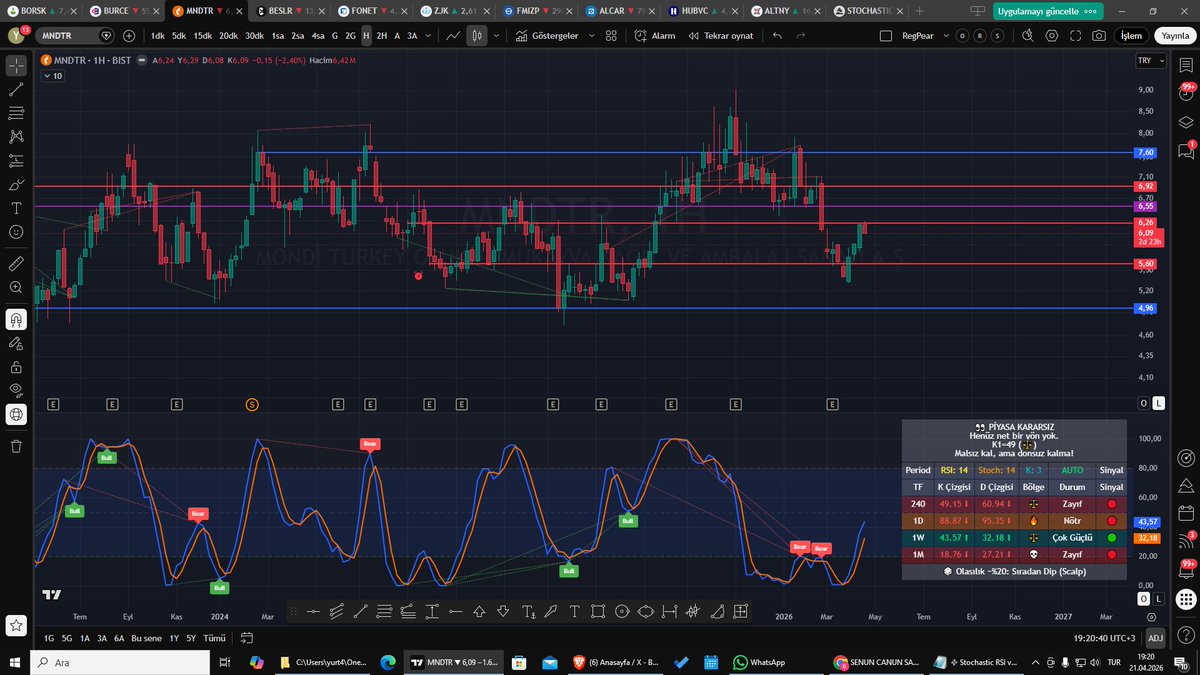Select the blue 7,60 price level label
The image size is (1200, 675).
pos(1146,152)
